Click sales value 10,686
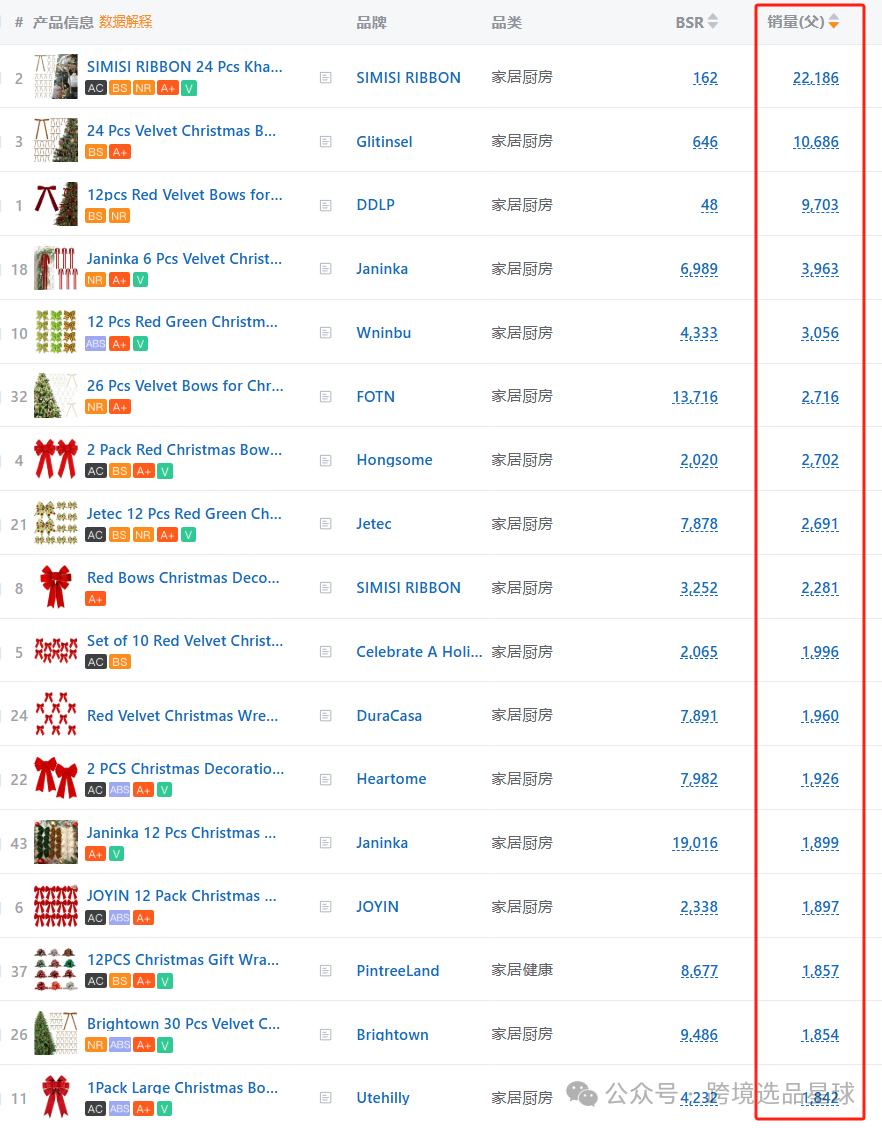 point(816,142)
